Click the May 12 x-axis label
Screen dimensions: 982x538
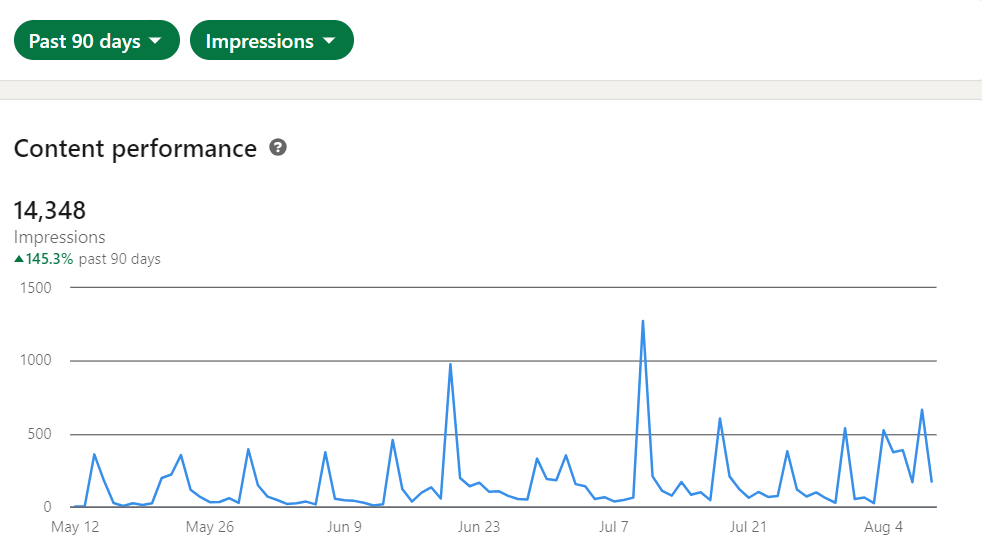pos(75,527)
